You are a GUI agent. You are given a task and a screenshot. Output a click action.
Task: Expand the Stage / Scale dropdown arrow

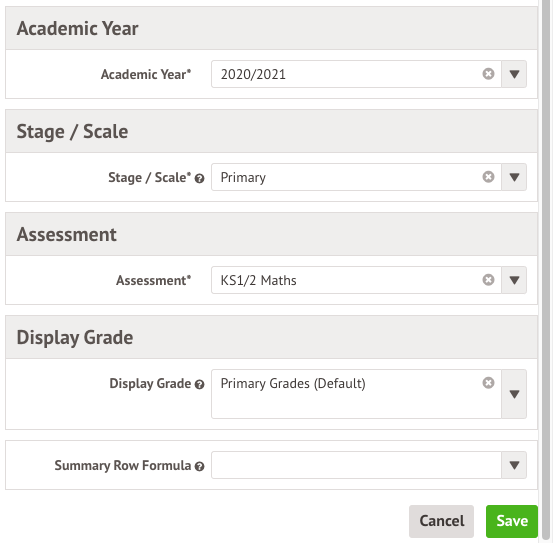(514, 177)
